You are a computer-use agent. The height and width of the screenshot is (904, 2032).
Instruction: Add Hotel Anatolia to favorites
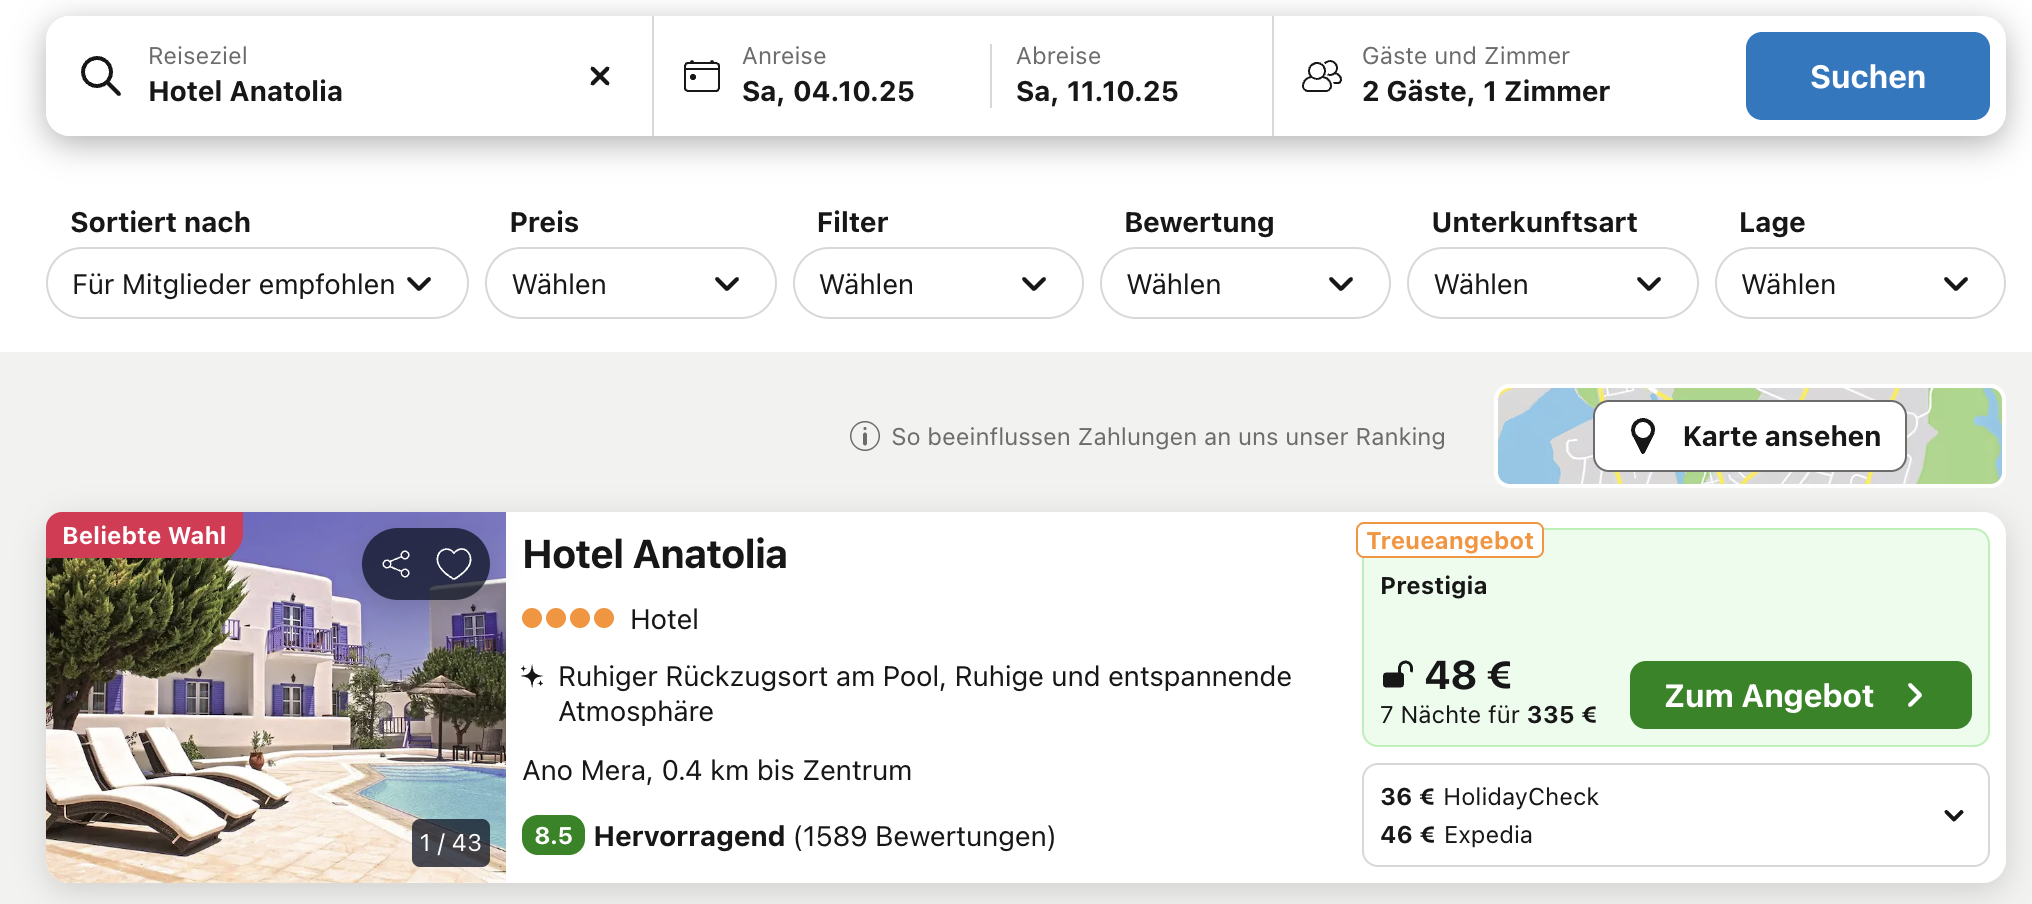pyautogui.click(x=453, y=564)
